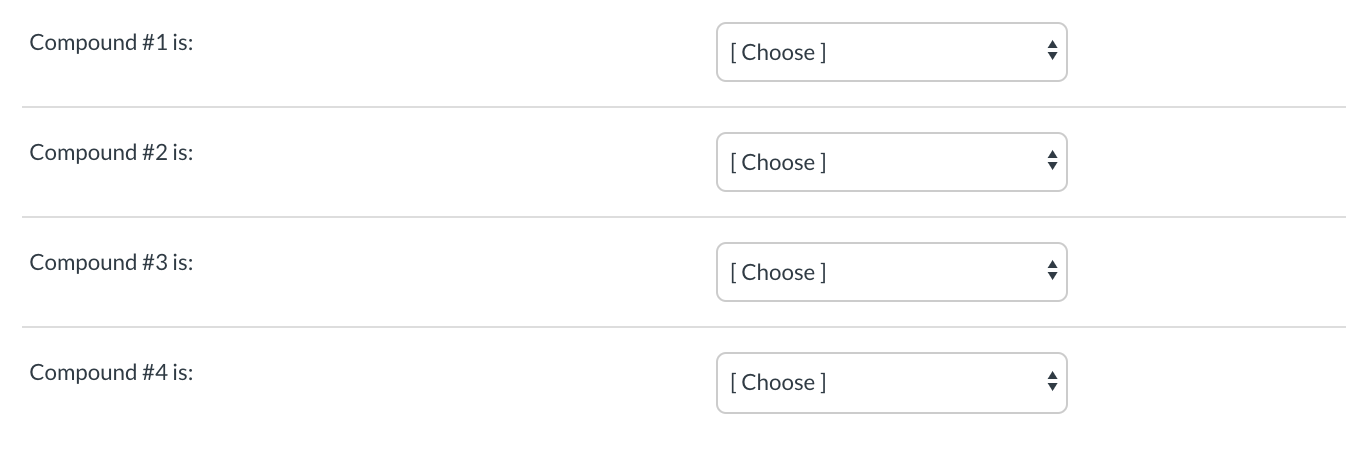Click "[ Choose ]" placeholder in Compound #1 box
The height and width of the screenshot is (466, 1346).
(778, 52)
